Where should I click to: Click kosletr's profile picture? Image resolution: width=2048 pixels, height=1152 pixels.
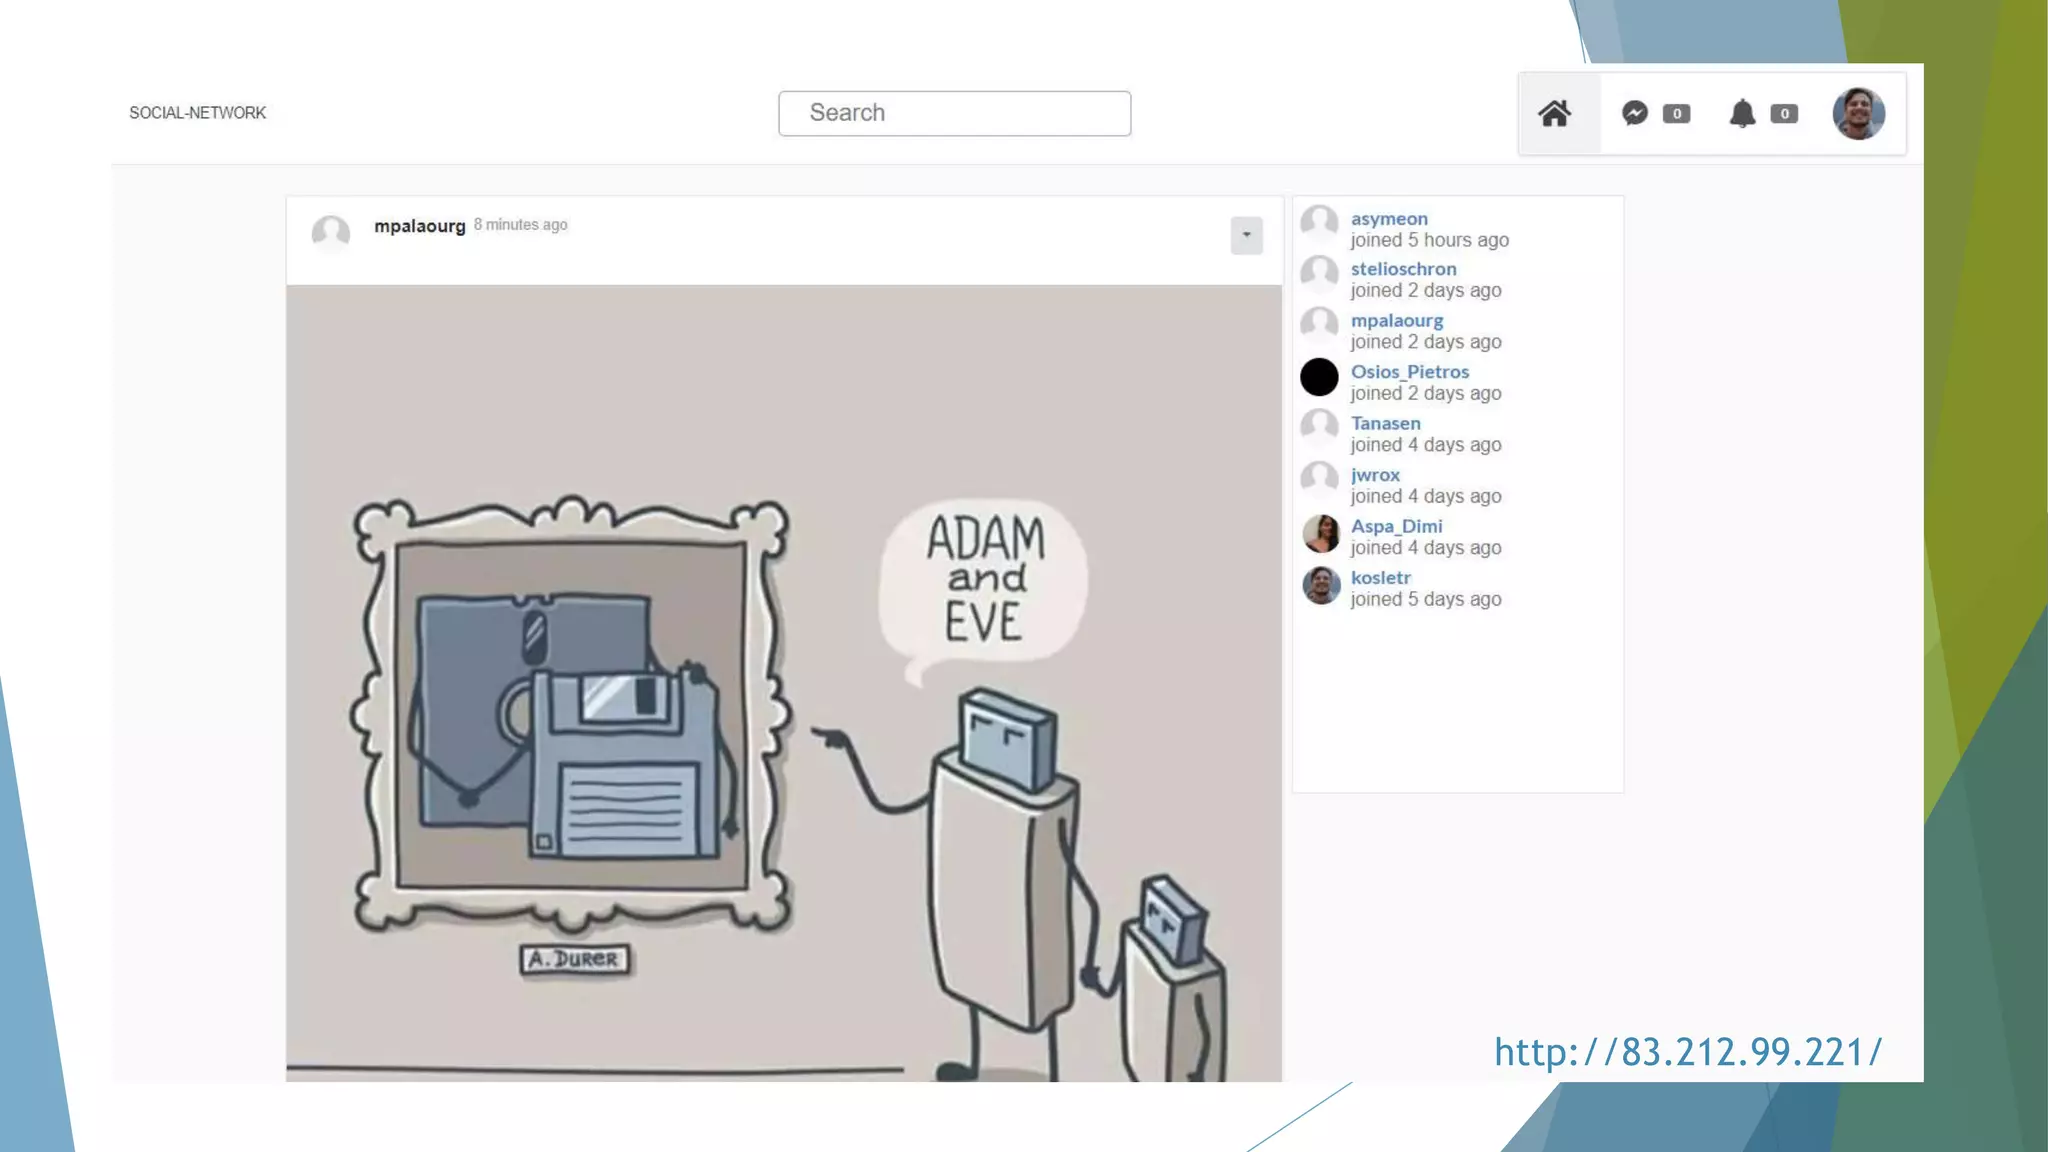pyautogui.click(x=1320, y=585)
